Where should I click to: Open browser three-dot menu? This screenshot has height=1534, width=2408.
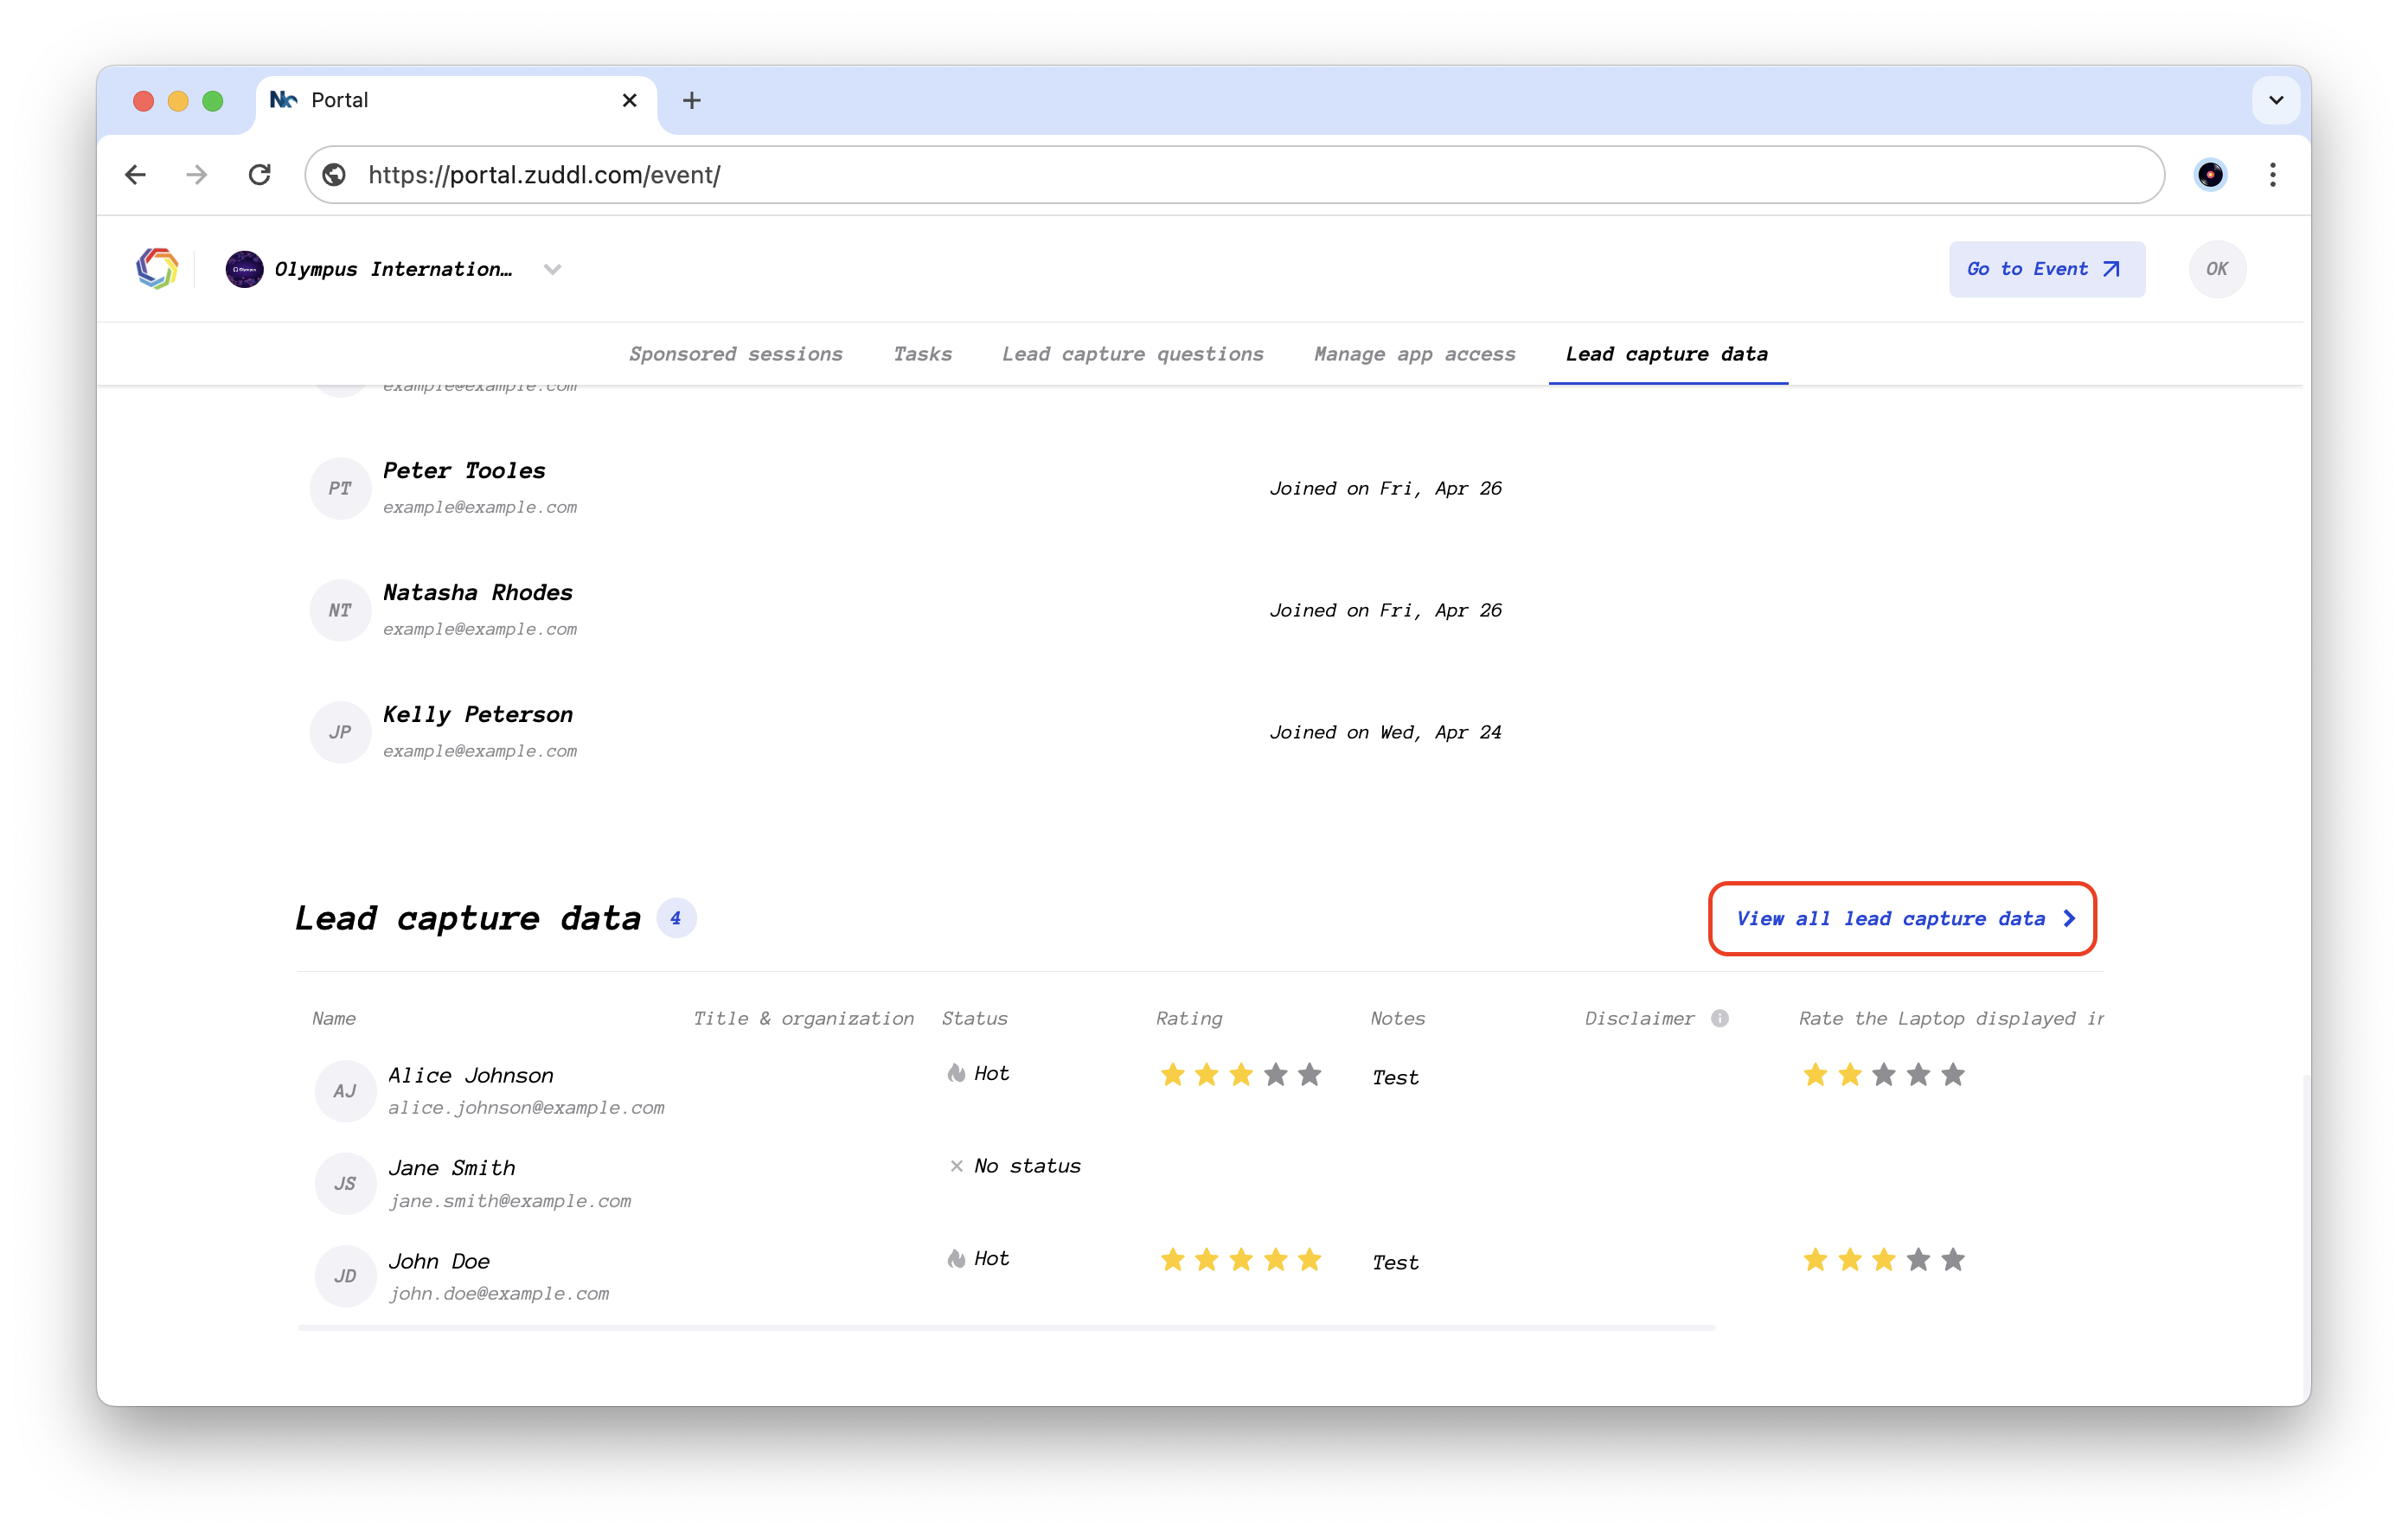coord(2272,175)
